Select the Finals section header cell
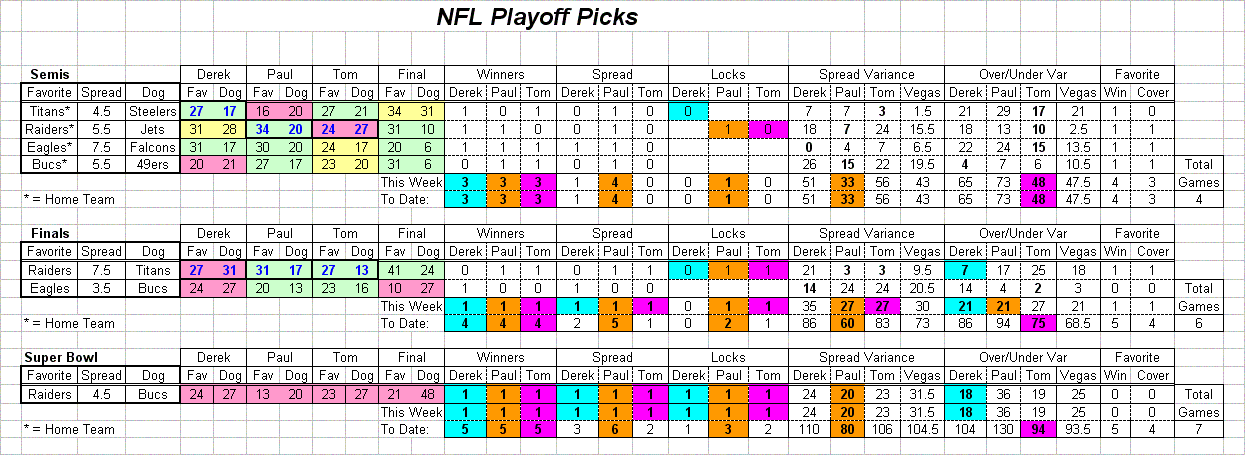 point(51,234)
